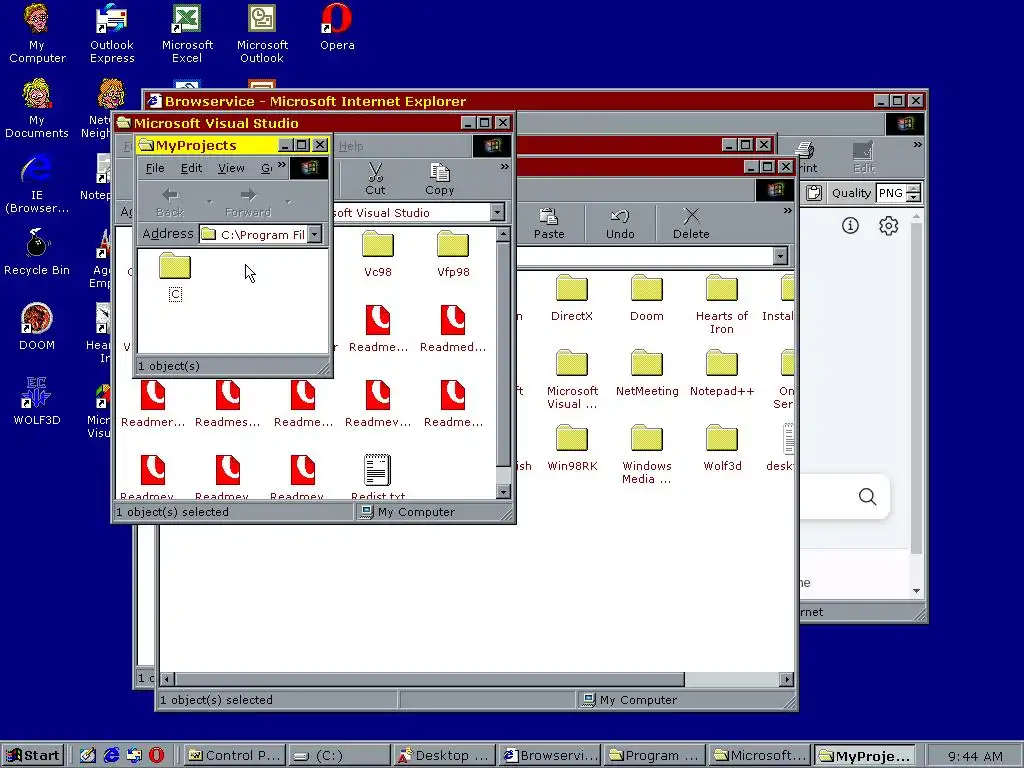This screenshot has width=1024, height=768.
Task: Click Copy in Visual Studio window toolbar
Action: point(440,179)
